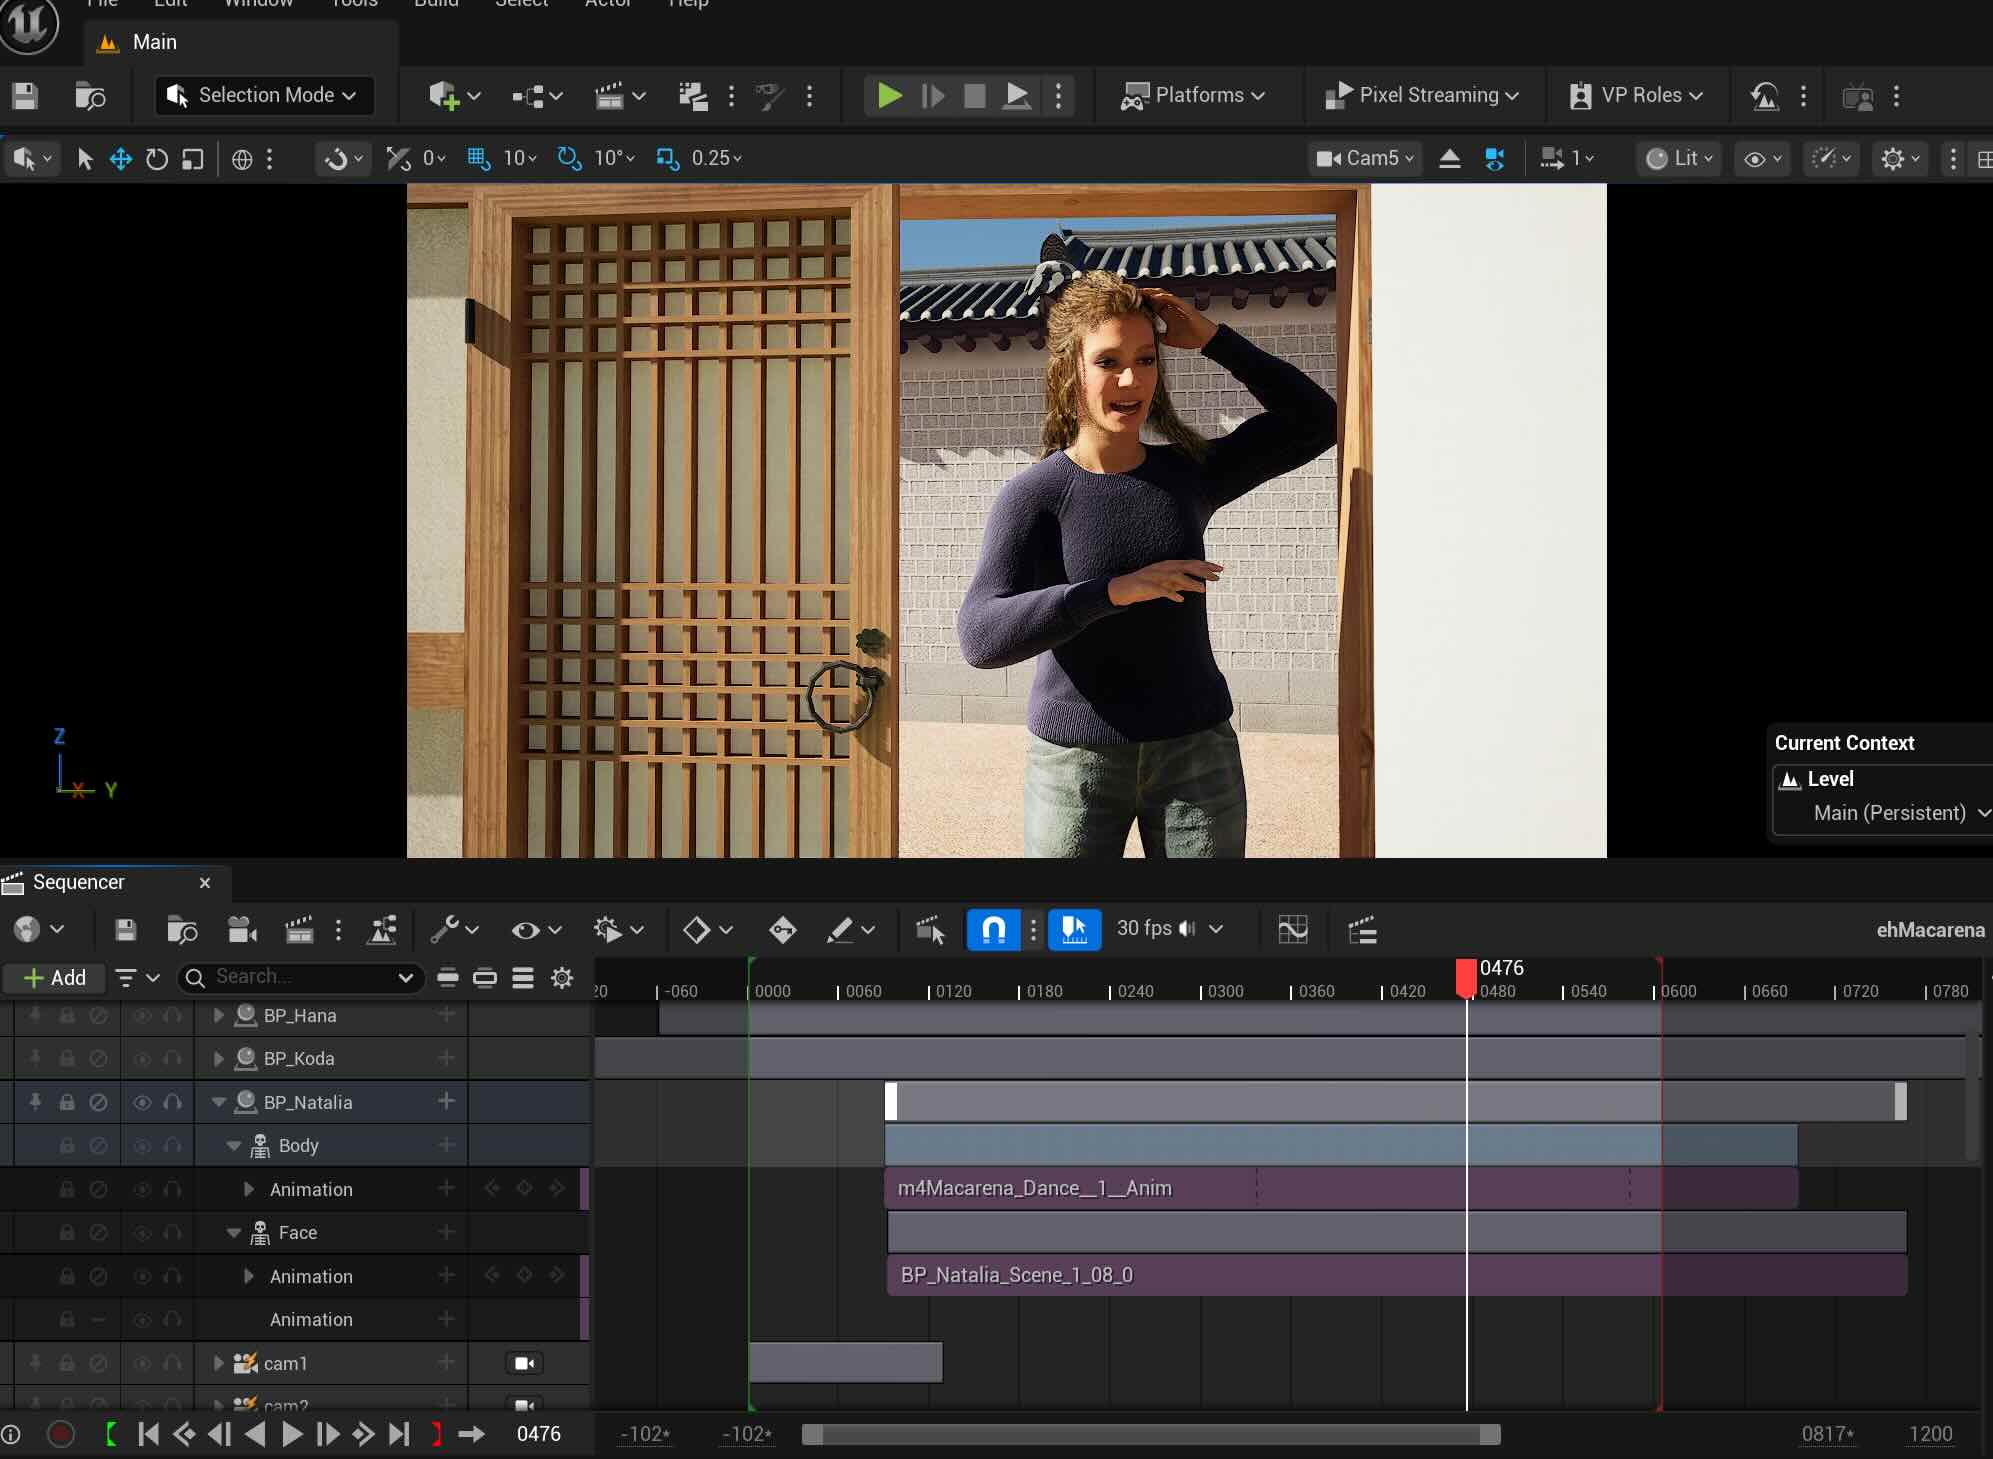Toggle visibility eye for BP_Natalia
The height and width of the screenshot is (1459, 1993).
point(142,1102)
